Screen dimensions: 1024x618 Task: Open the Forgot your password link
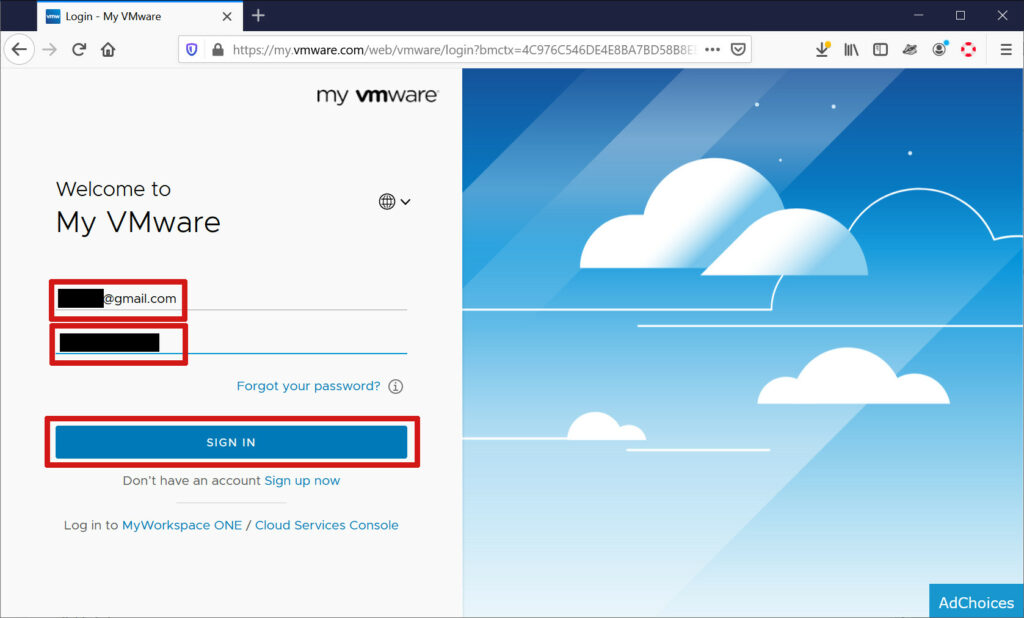[x=308, y=386]
